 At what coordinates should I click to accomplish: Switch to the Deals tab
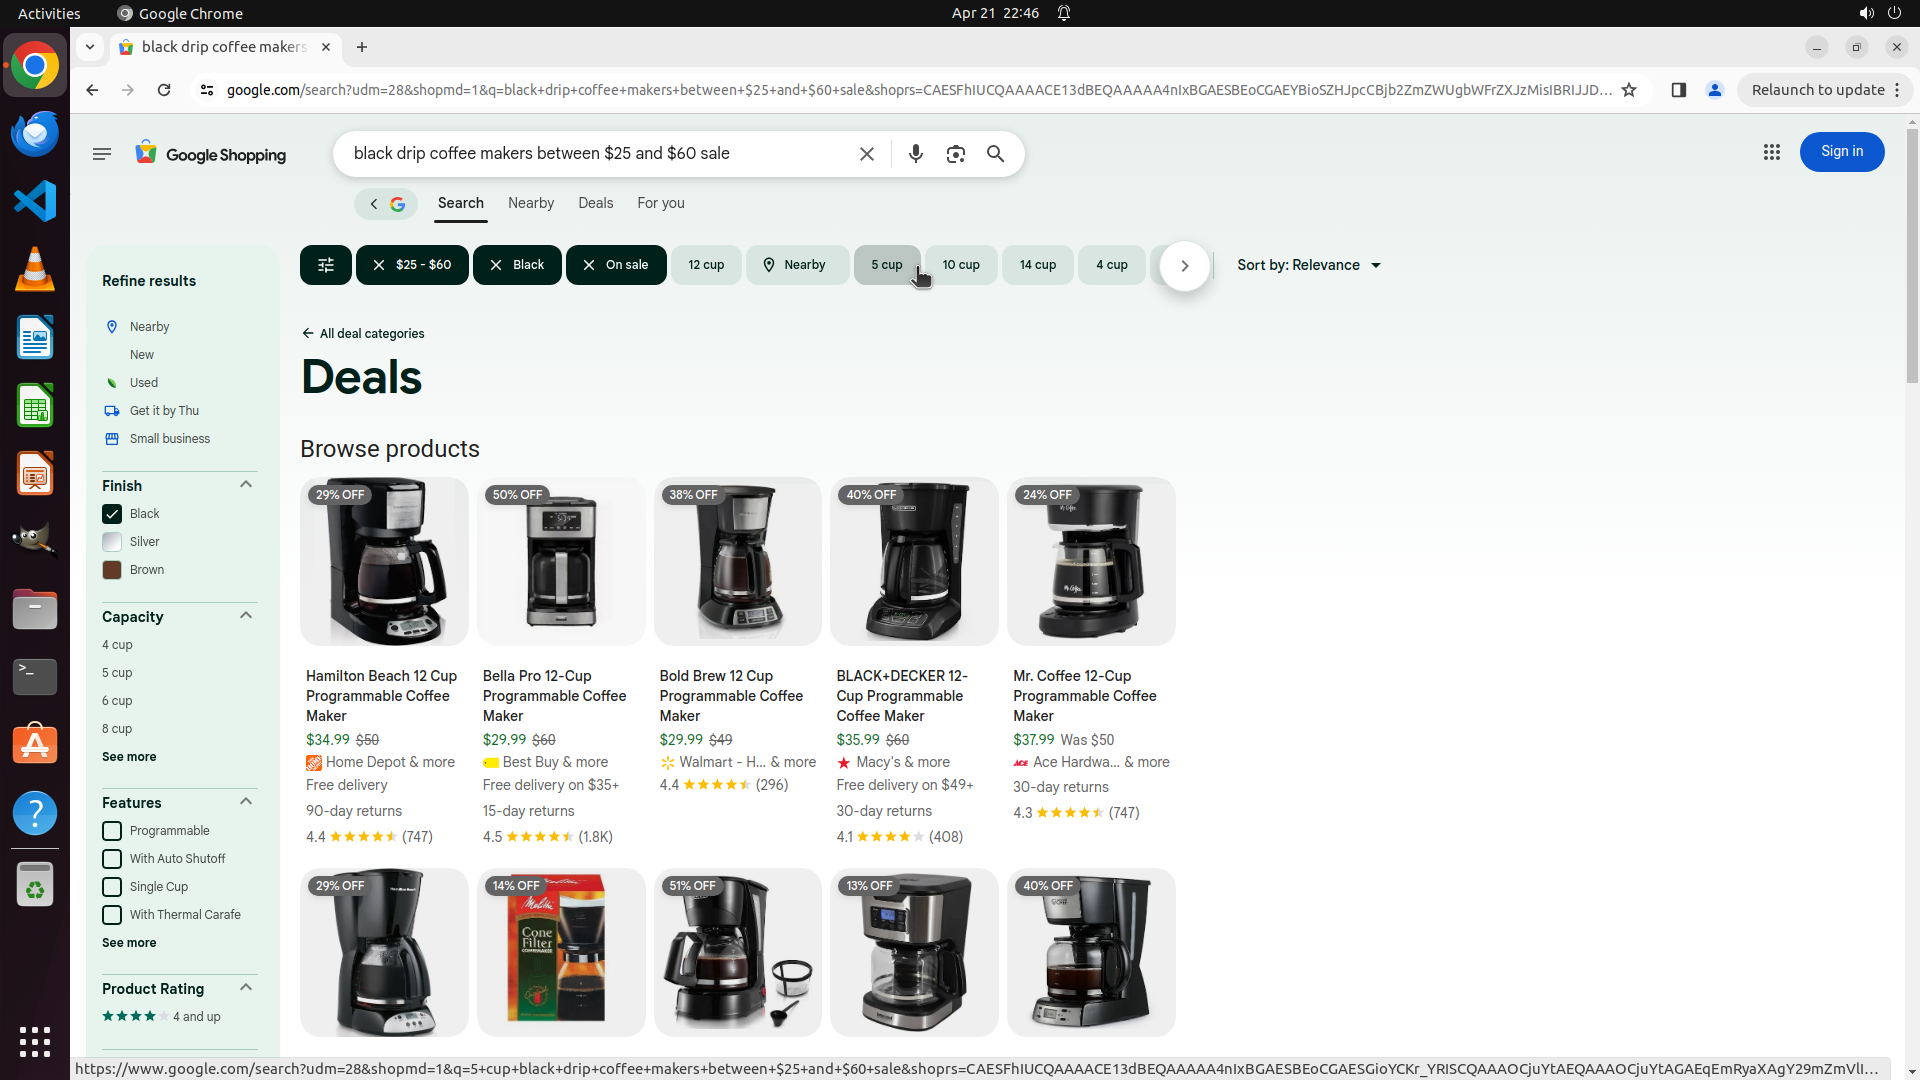coord(595,203)
